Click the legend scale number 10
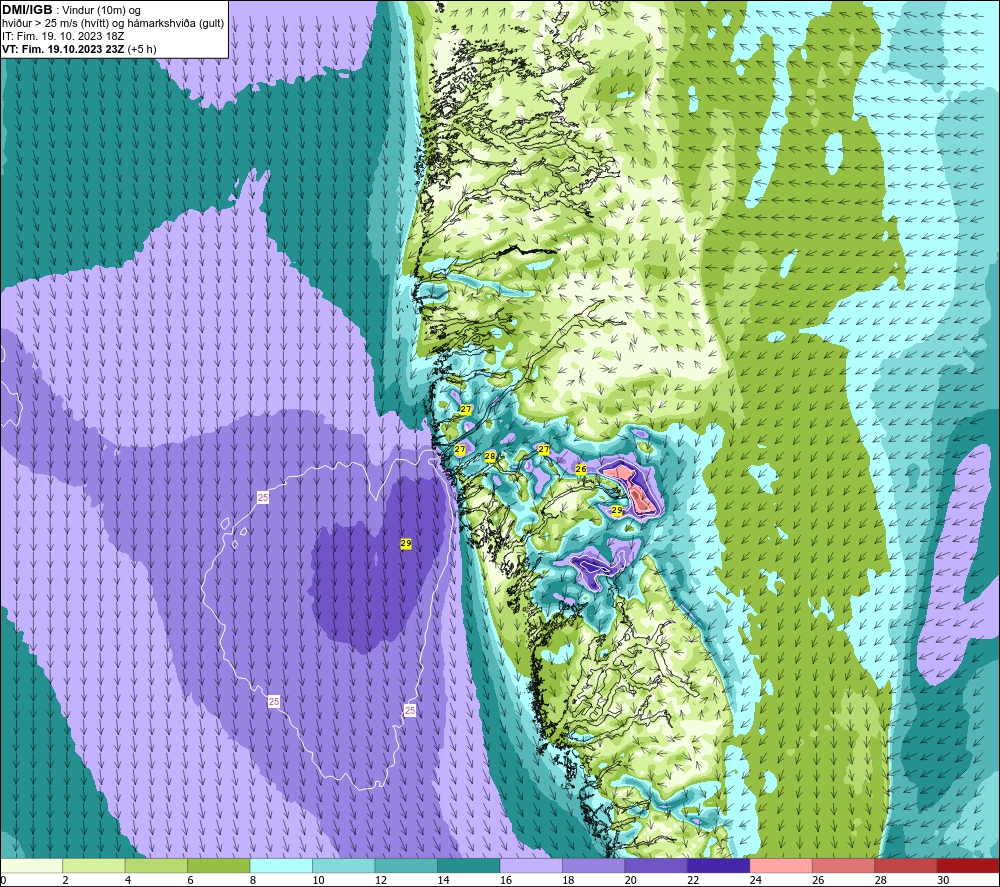 coord(318,880)
